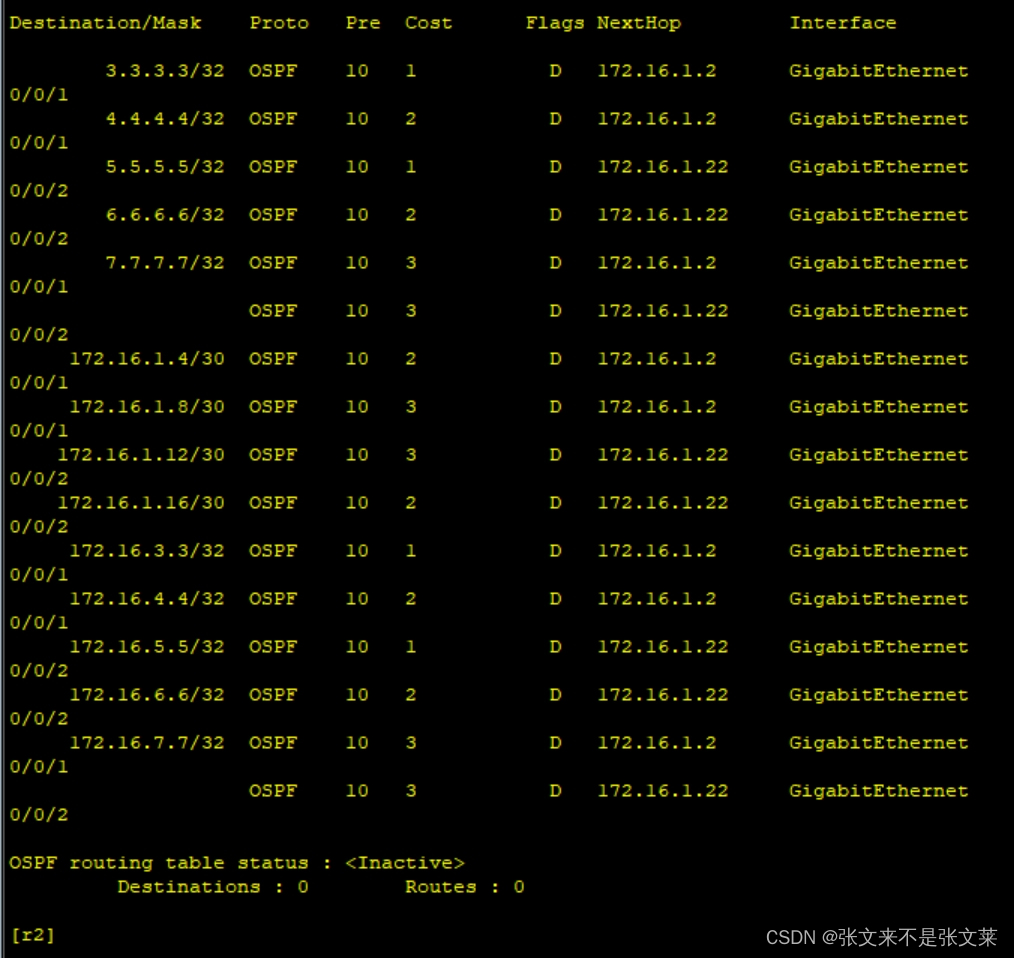Click the NextHop column header
The image size is (1014, 958).
point(639,22)
